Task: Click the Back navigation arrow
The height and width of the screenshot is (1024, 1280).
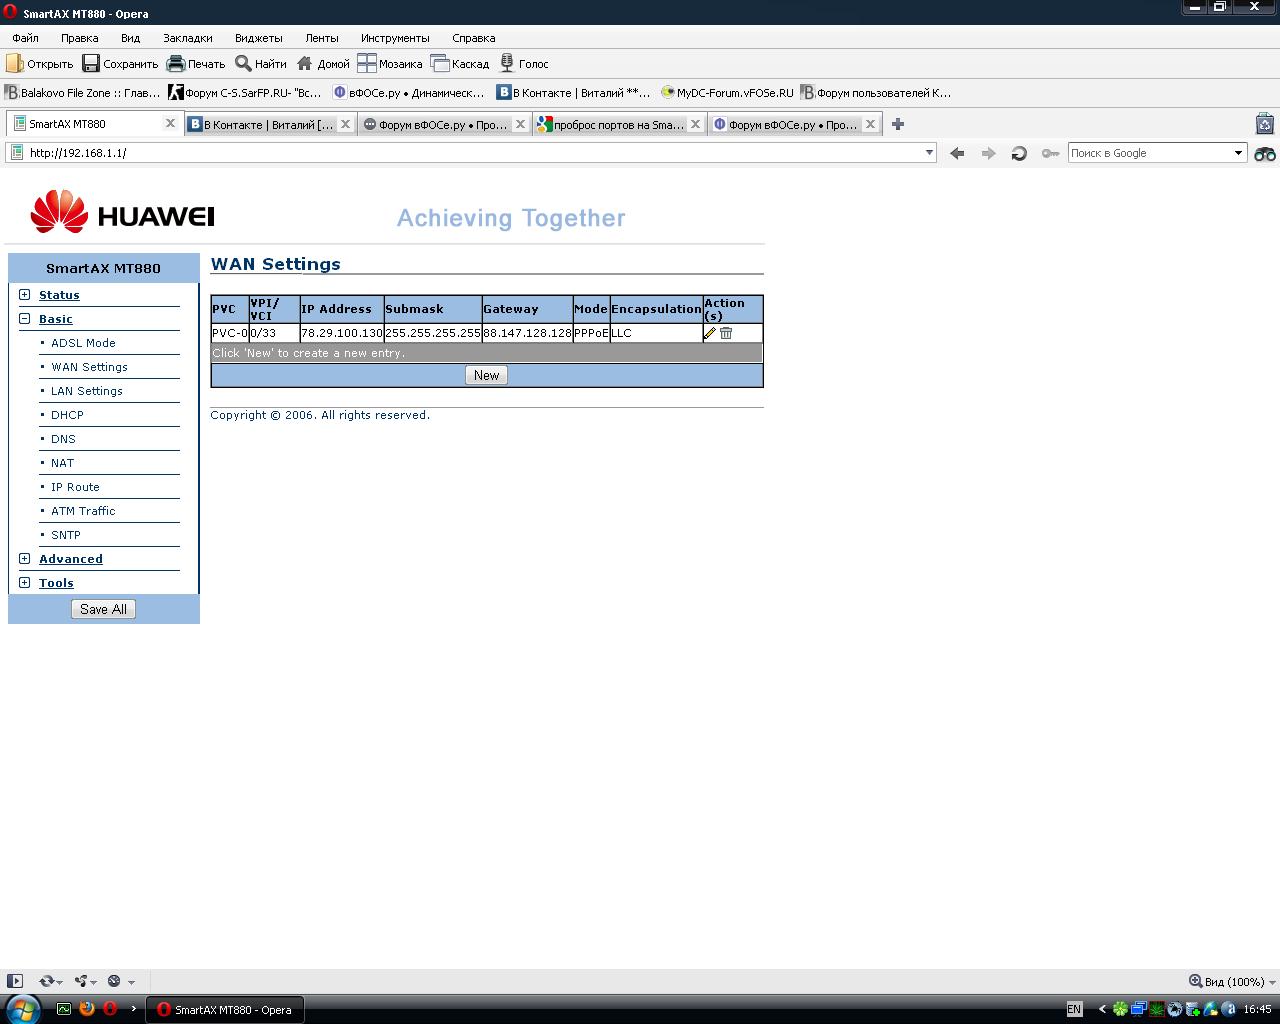Action: [x=957, y=153]
